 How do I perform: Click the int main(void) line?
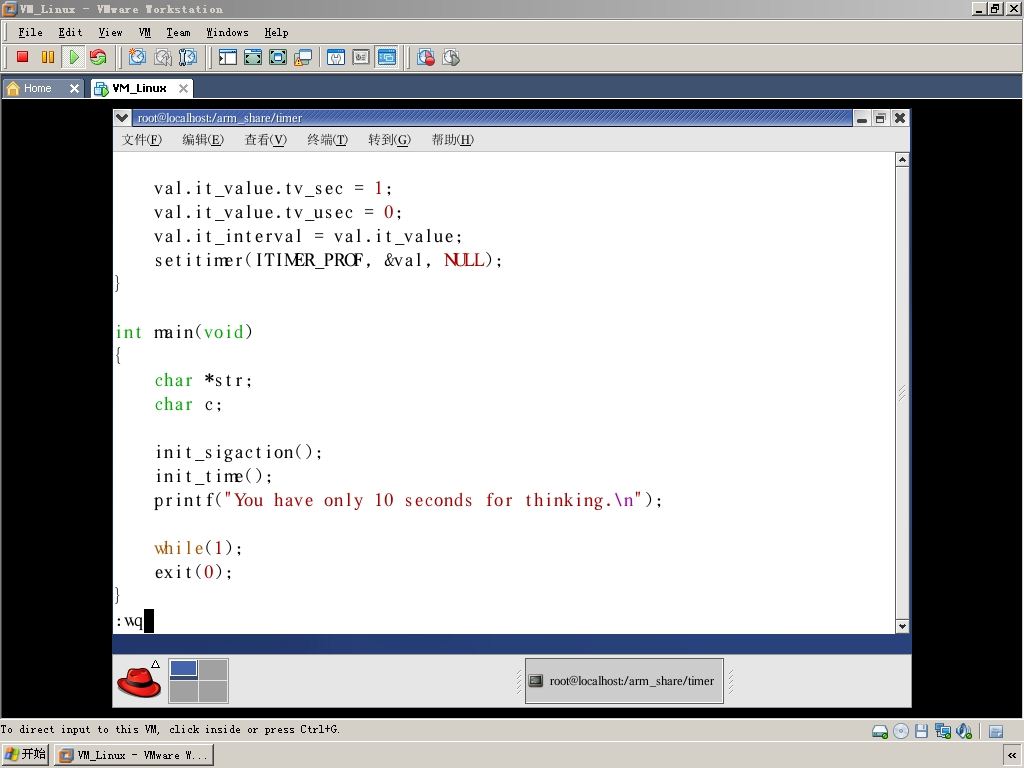pos(184,332)
